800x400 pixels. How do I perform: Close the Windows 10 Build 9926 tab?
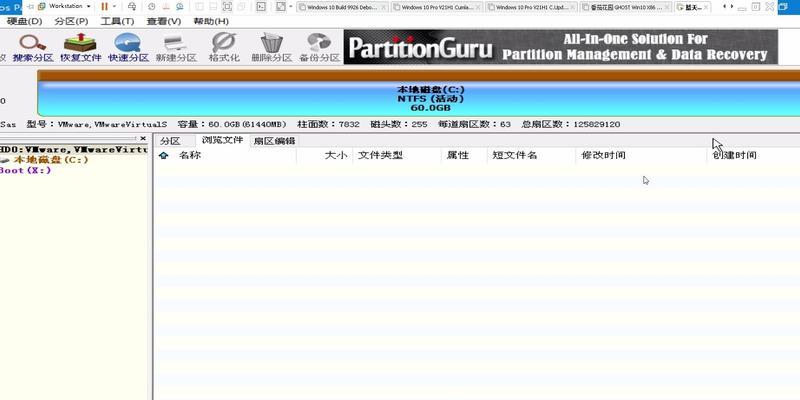(383, 8)
